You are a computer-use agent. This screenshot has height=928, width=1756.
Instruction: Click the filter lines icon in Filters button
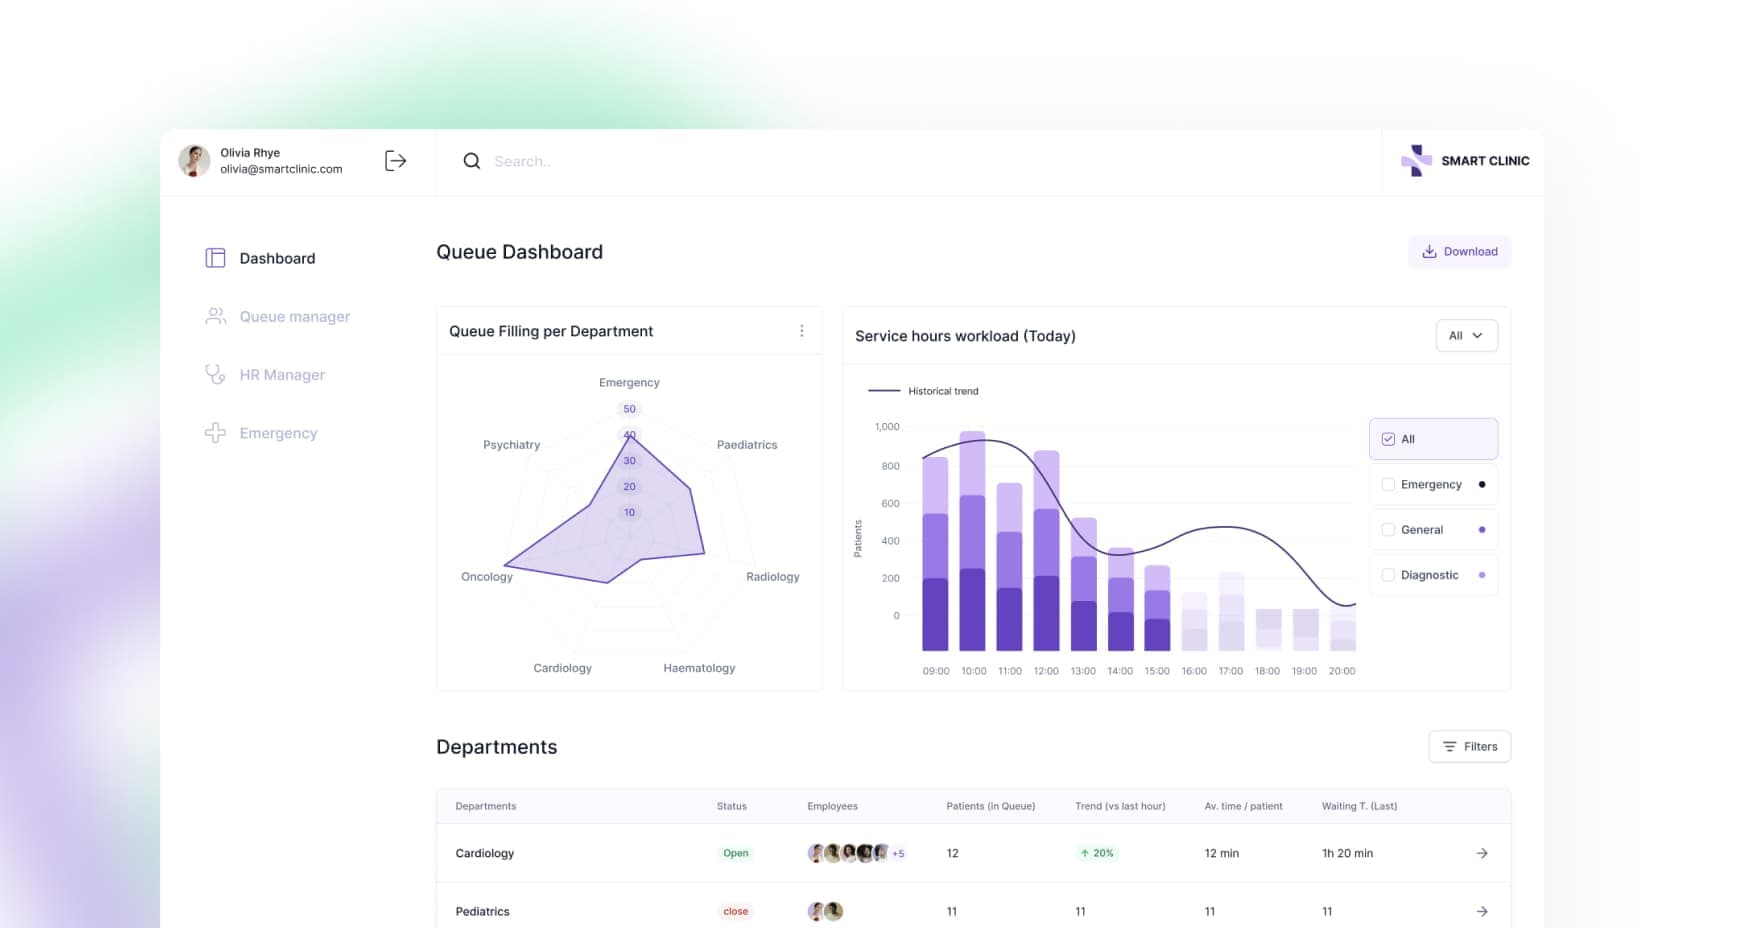pos(1449,747)
